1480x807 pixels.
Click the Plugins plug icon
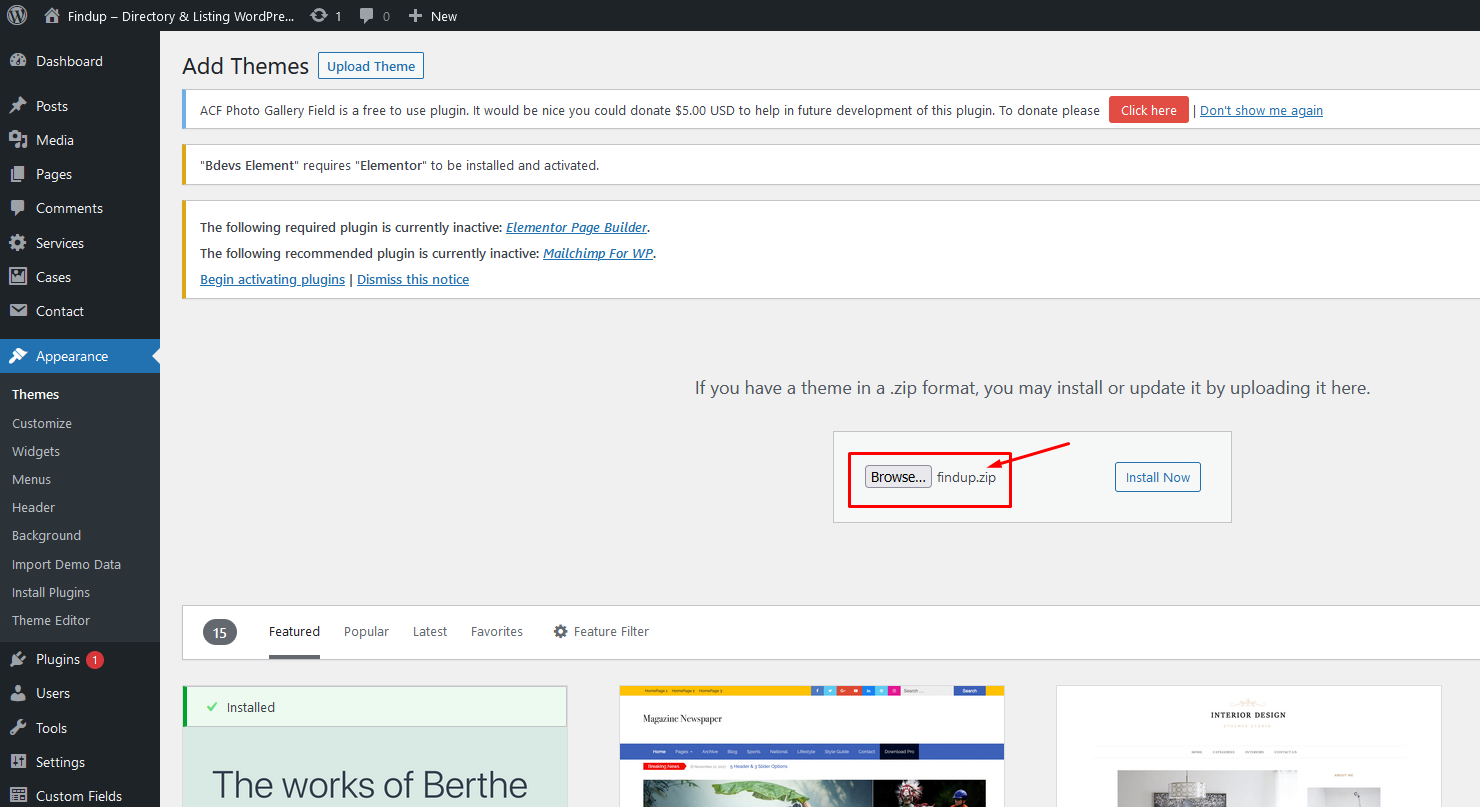tap(18, 659)
